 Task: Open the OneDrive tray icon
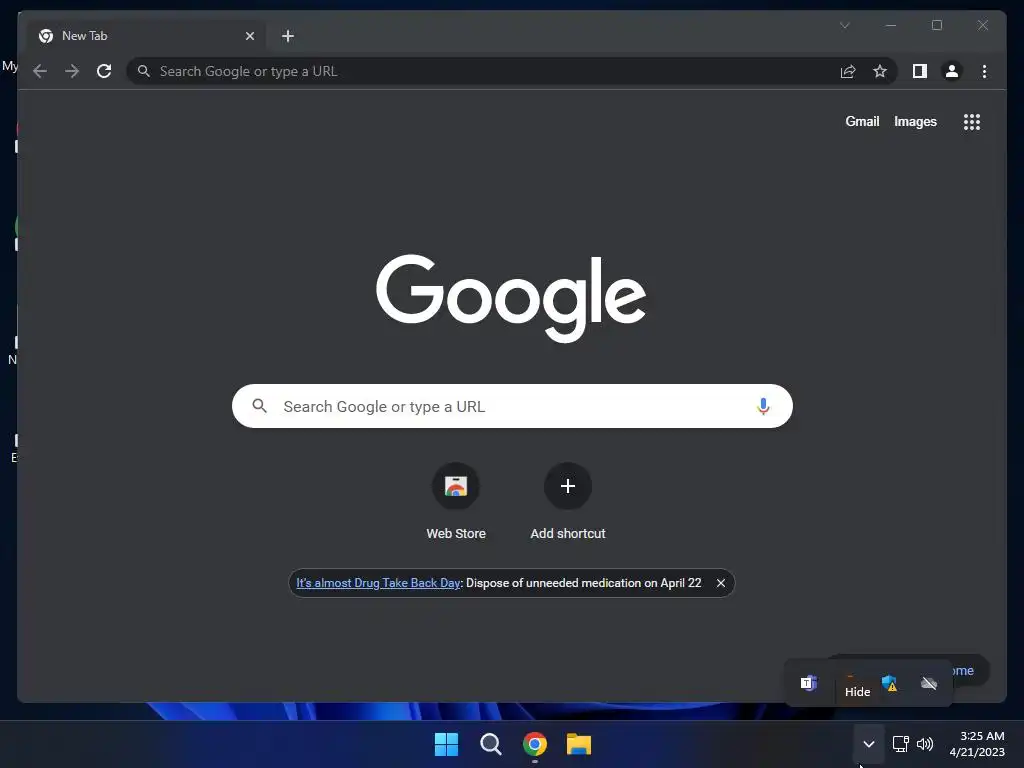(x=929, y=683)
